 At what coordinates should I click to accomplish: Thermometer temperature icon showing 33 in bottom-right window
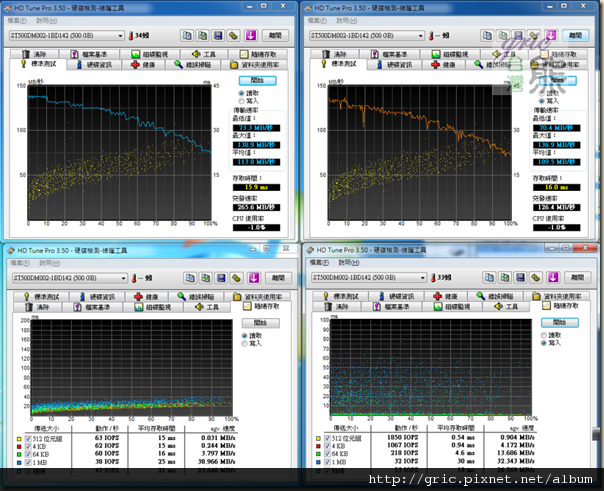click(x=433, y=278)
